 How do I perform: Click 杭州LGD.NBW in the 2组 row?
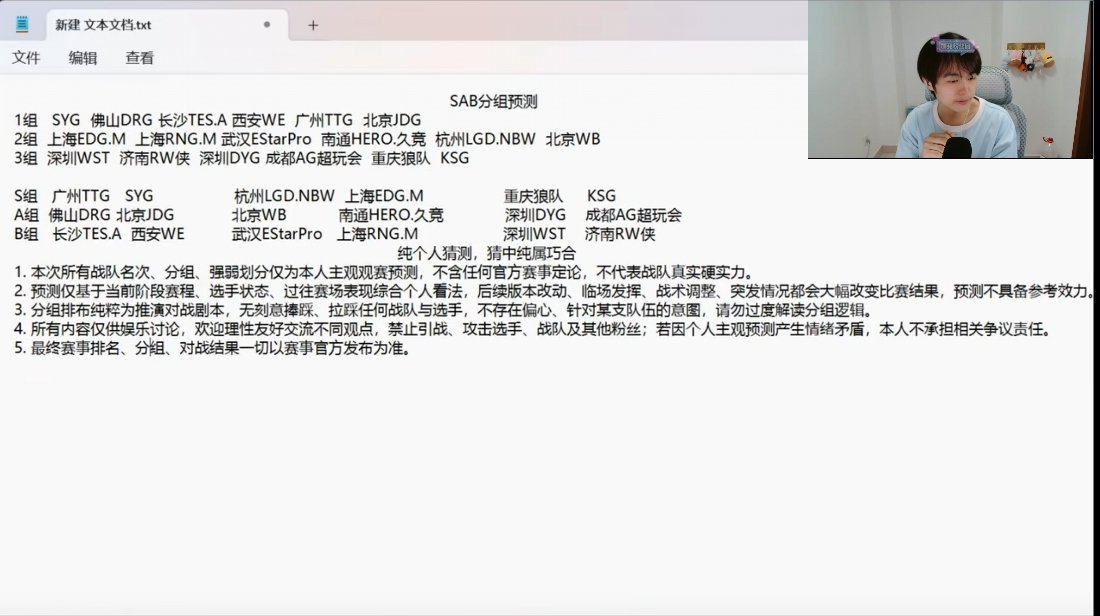(x=485, y=139)
